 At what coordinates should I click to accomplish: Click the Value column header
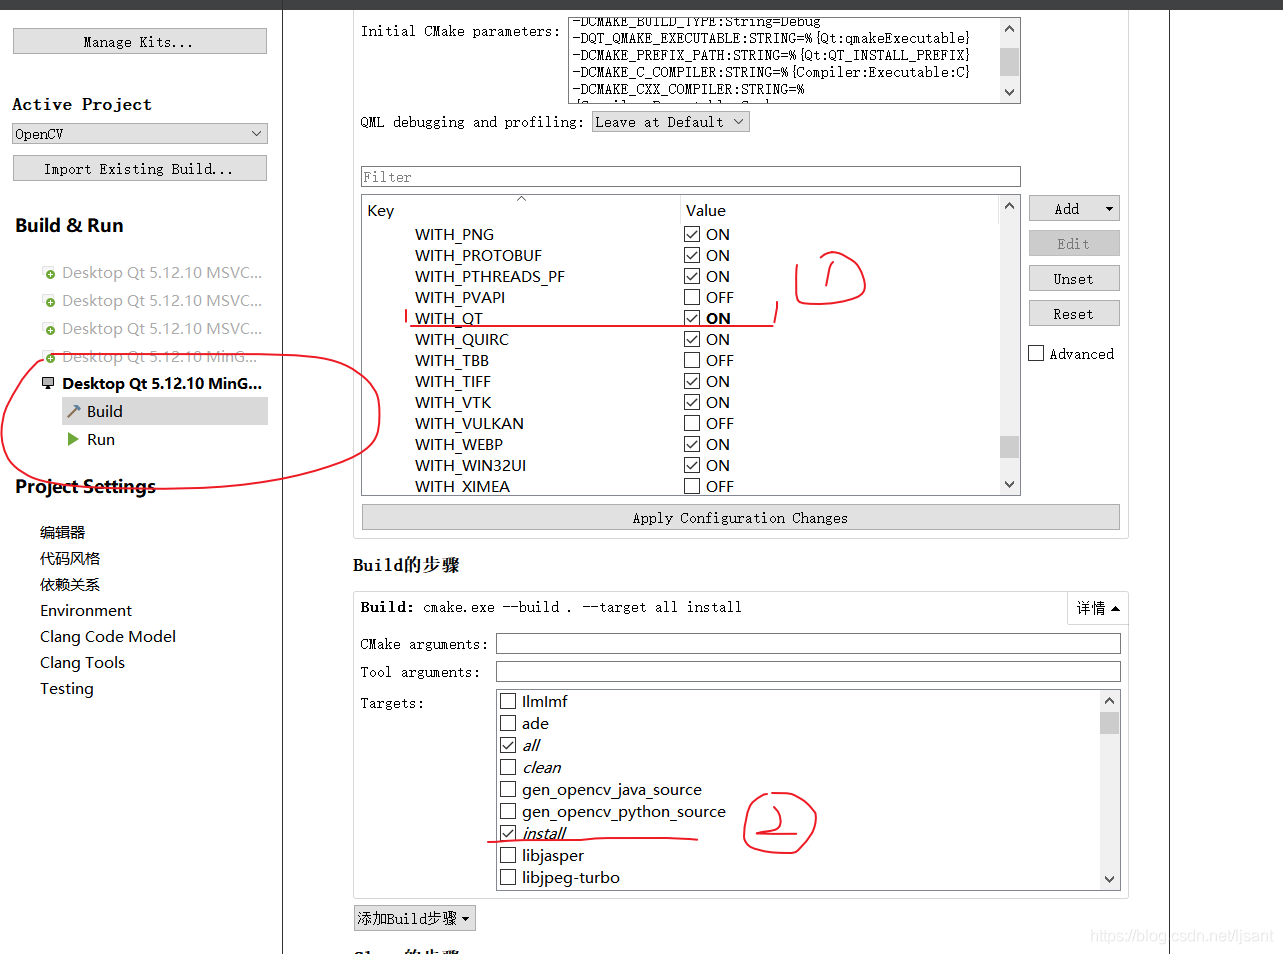pos(839,210)
